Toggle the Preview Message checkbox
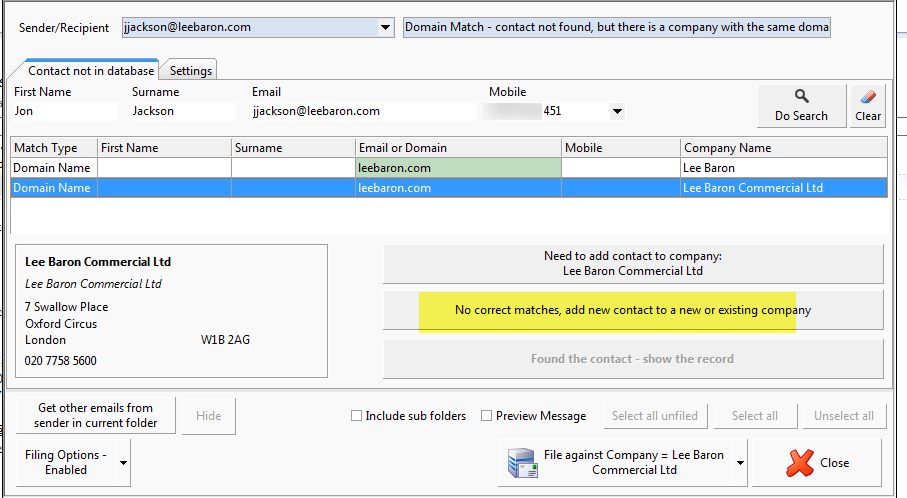 [x=487, y=416]
